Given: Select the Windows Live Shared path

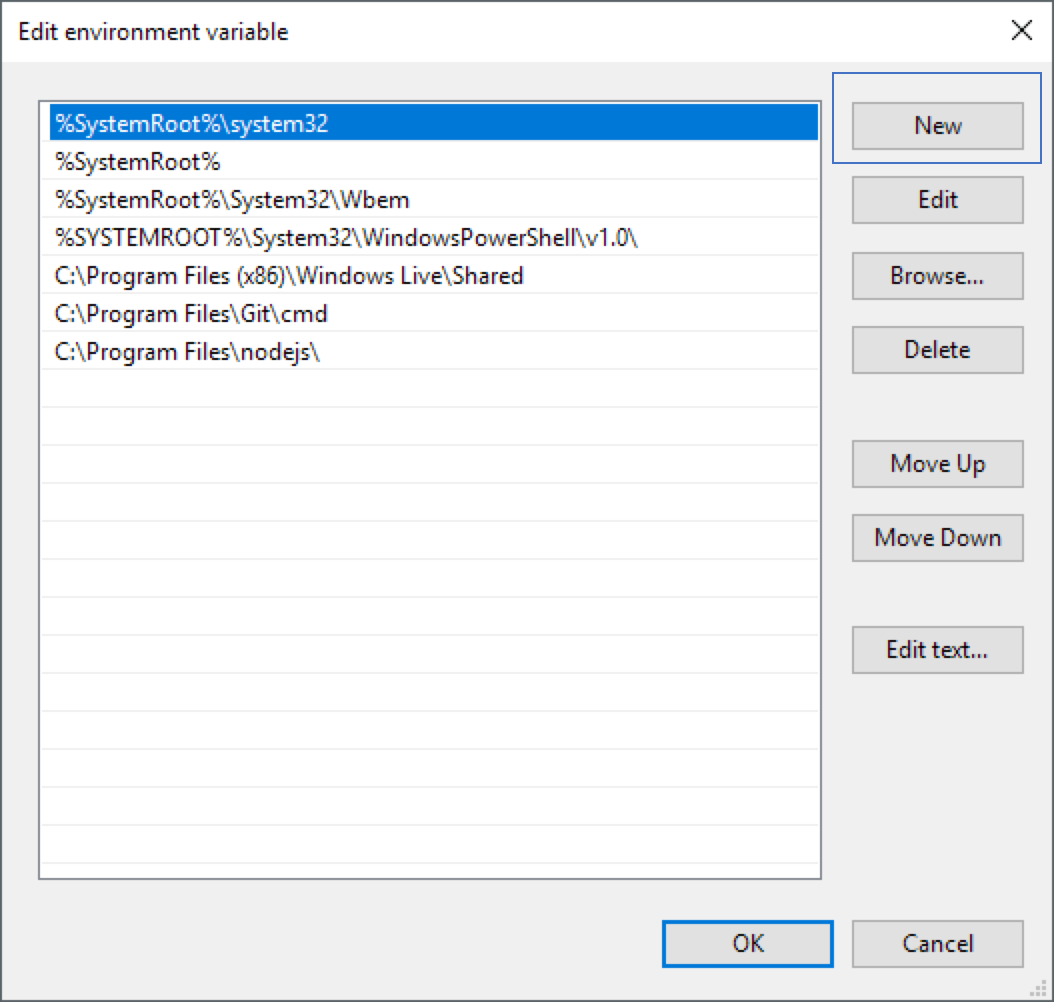Looking at the screenshot, I should coord(286,276).
